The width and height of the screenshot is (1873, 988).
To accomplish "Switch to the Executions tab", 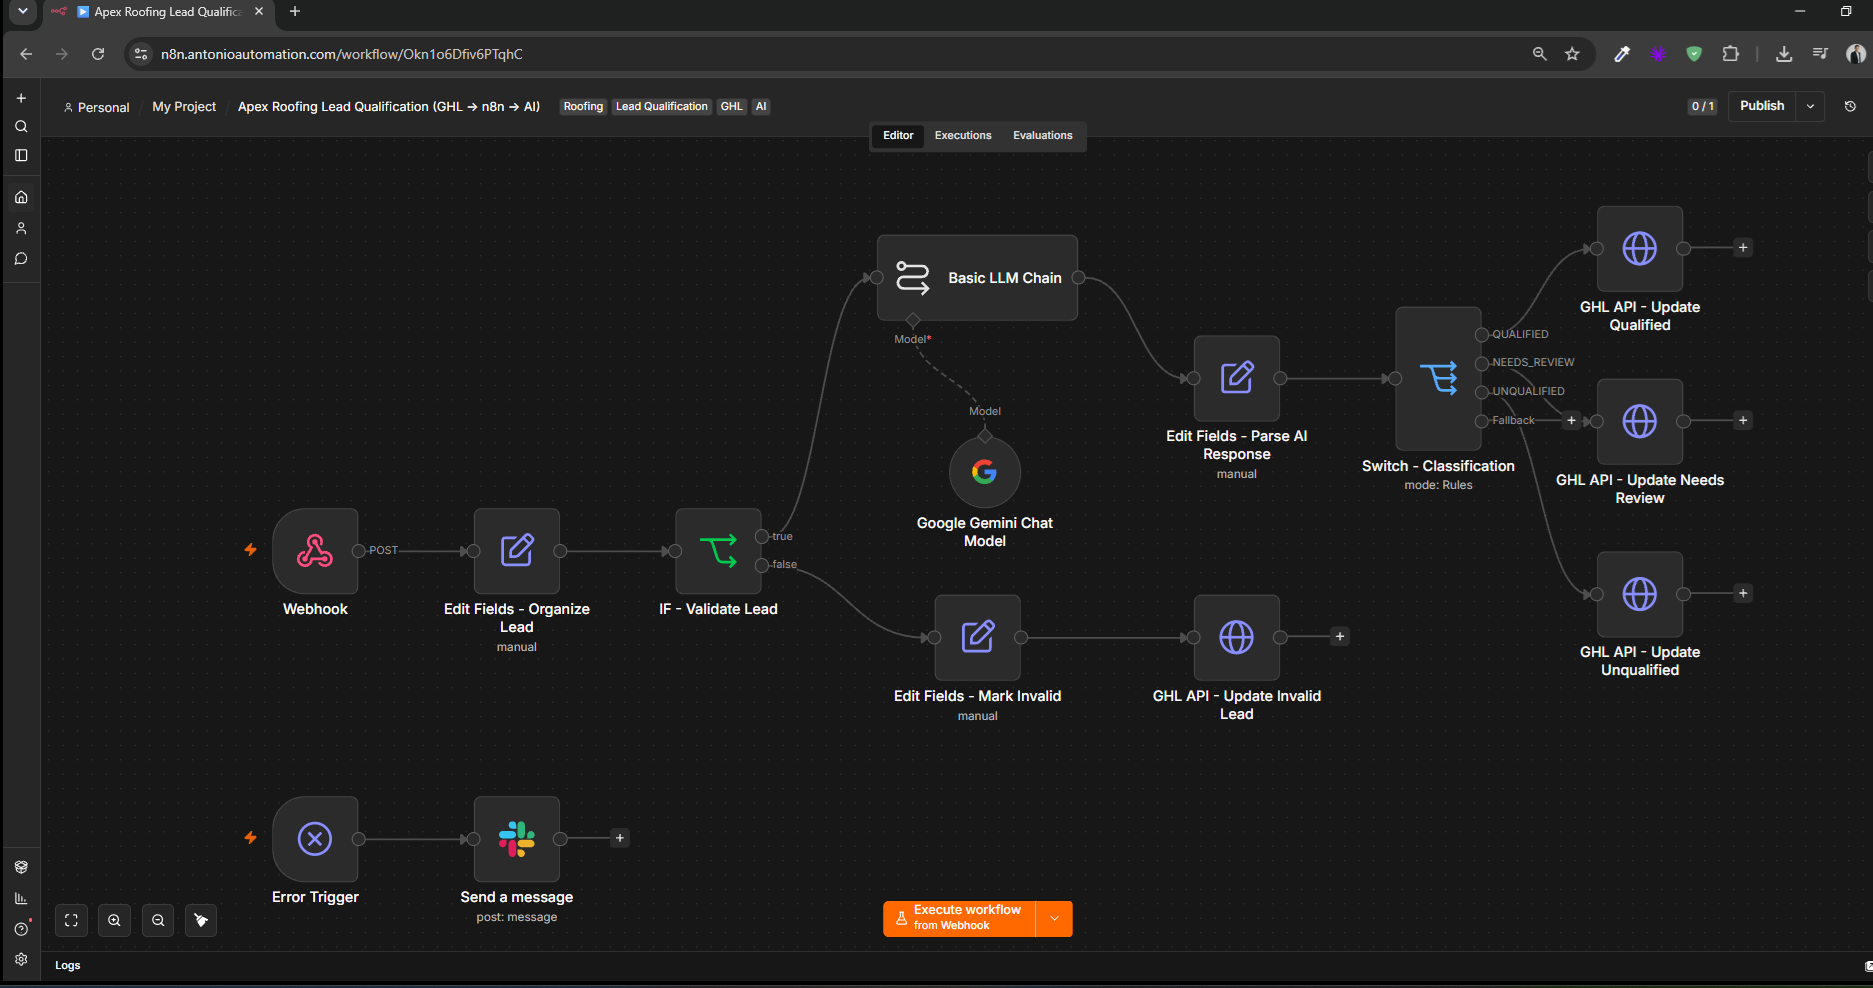I will tap(963, 135).
